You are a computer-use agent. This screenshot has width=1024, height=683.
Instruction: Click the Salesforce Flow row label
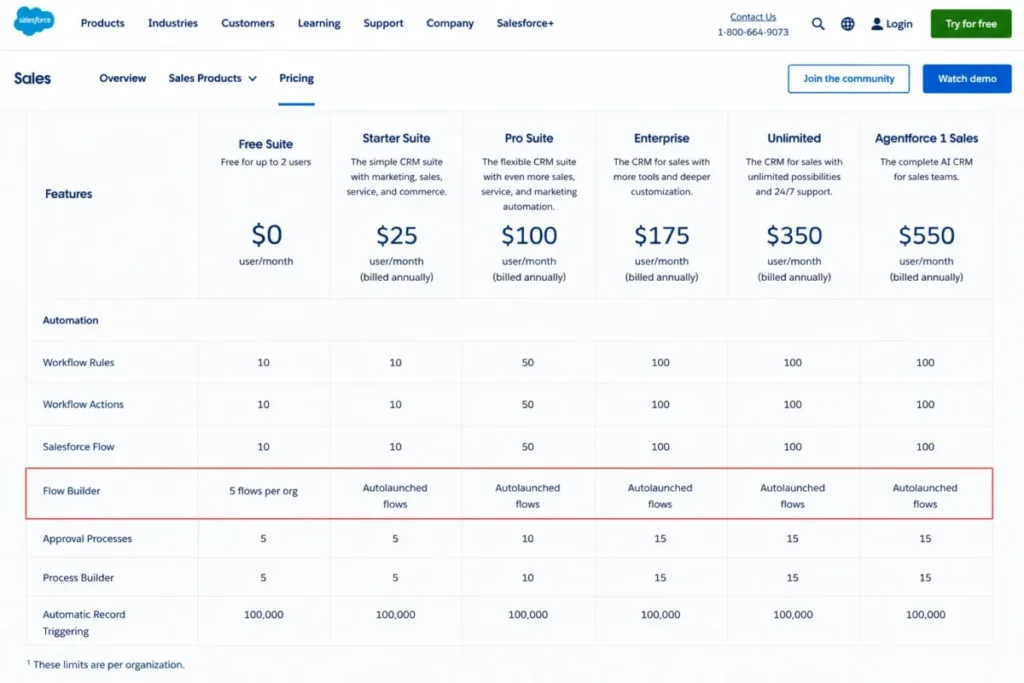pyautogui.click(x=78, y=447)
